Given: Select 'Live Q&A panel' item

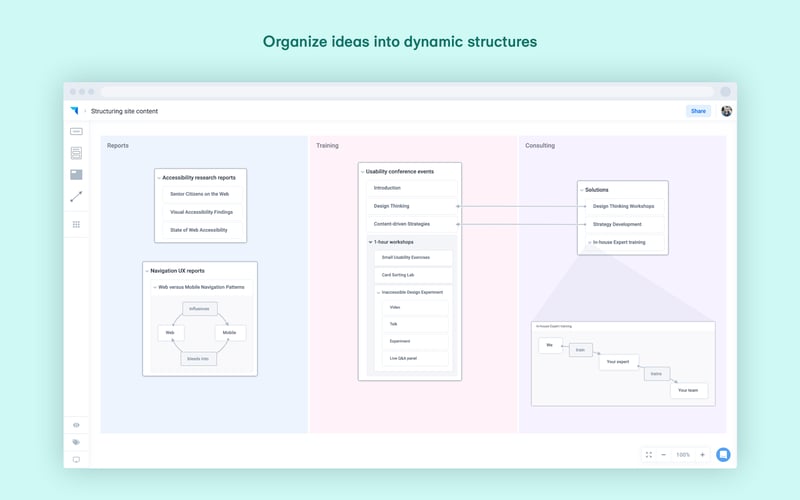Looking at the screenshot, I should (x=415, y=358).
